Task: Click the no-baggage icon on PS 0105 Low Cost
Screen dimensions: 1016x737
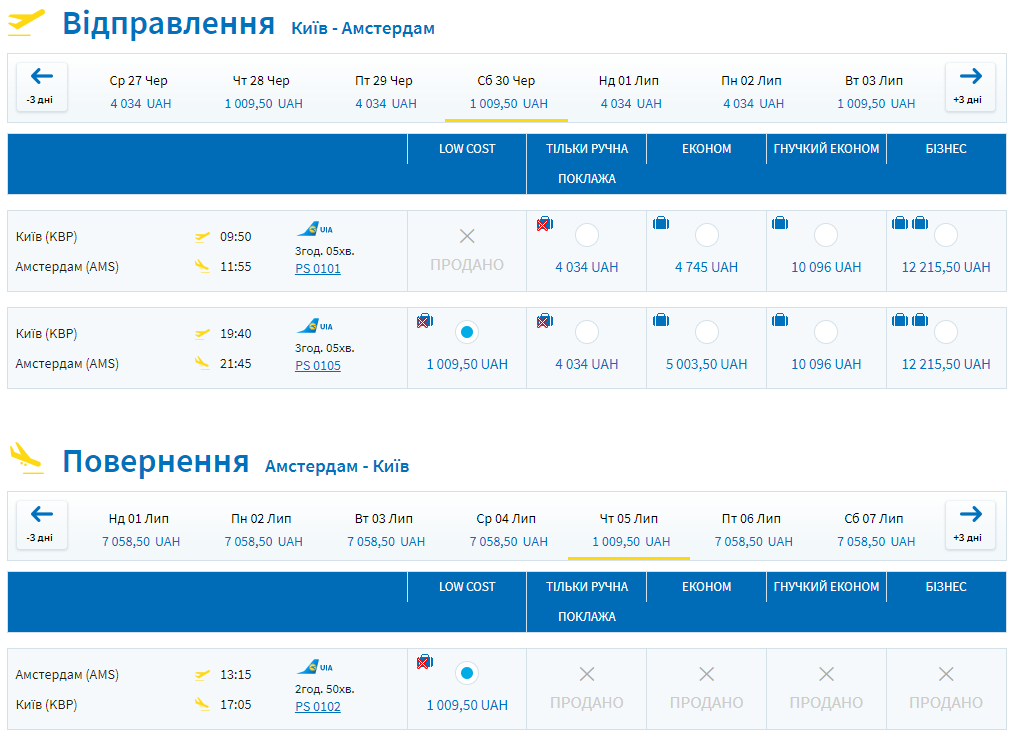Action: [x=424, y=321]
